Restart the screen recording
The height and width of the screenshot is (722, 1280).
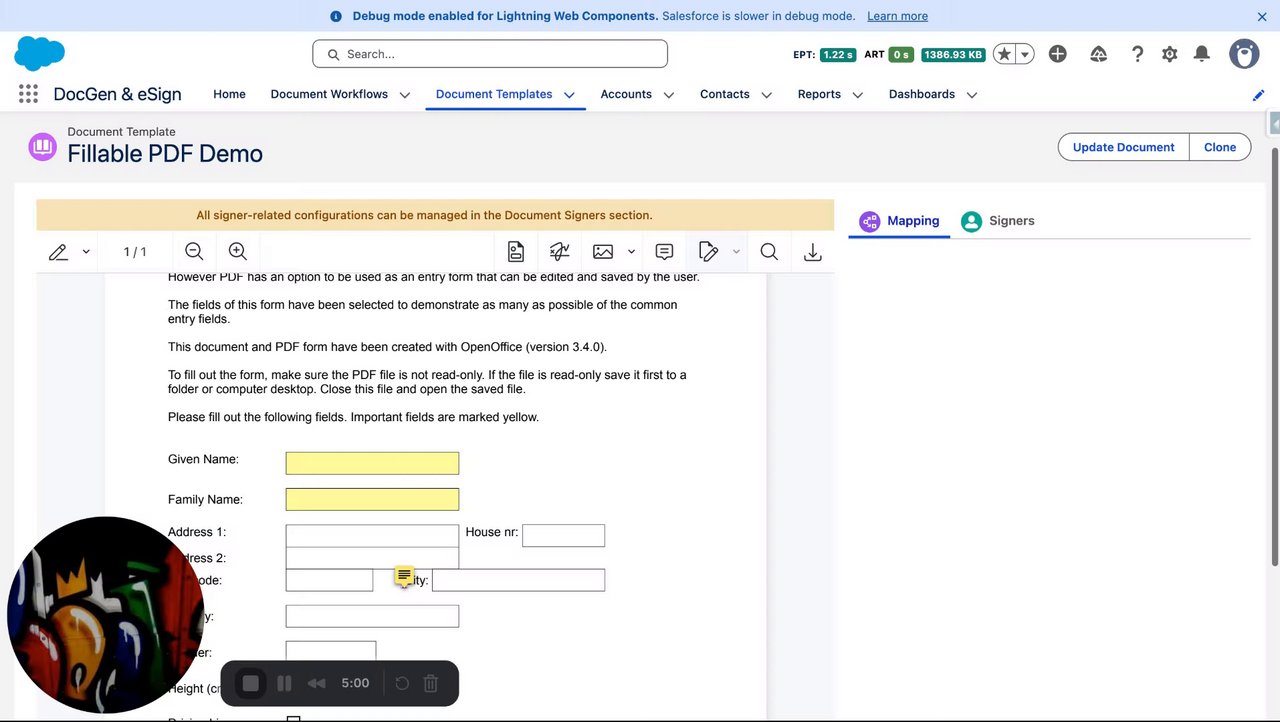pyautogui.click(x=402, y=683)
